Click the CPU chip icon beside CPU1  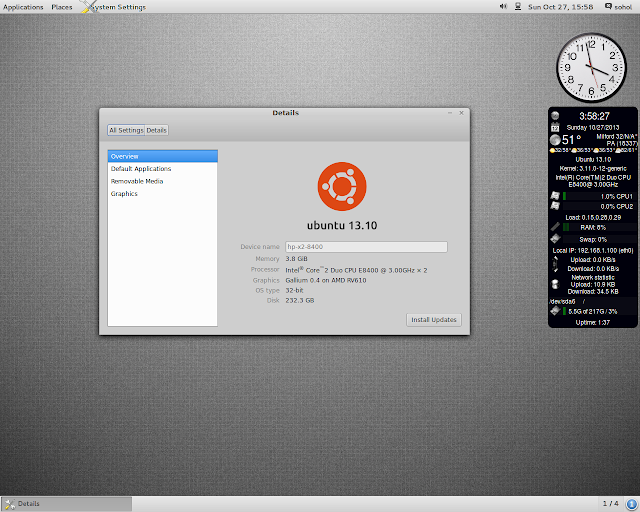click(555, 196)
